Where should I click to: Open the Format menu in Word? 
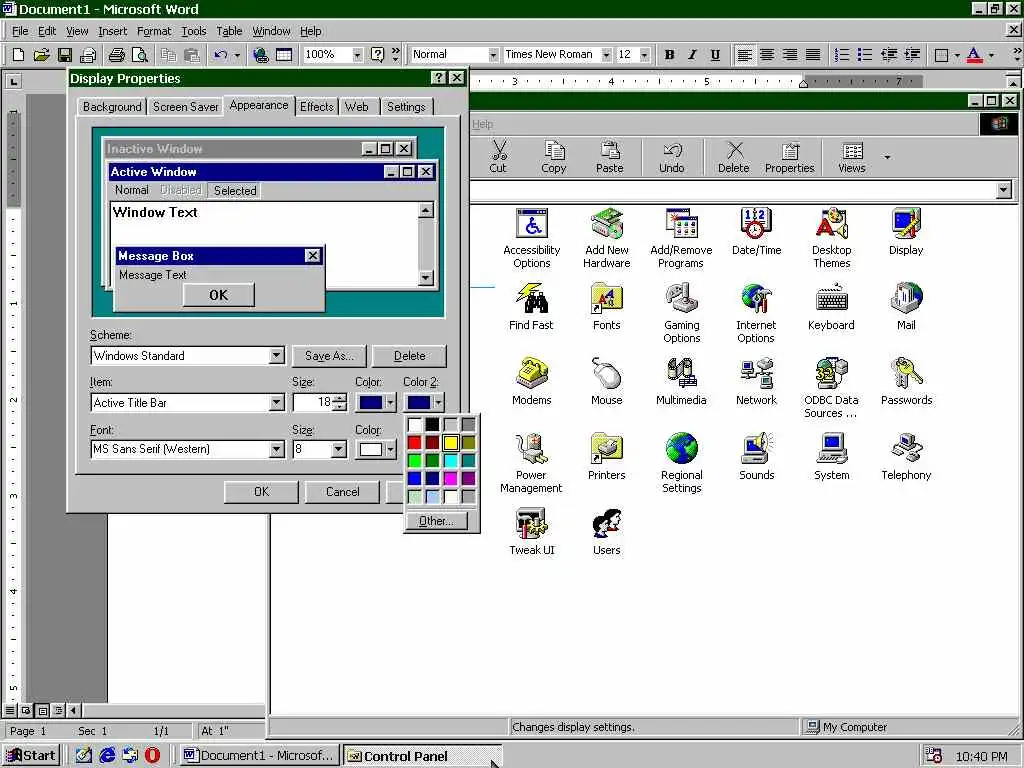pyautogui.click(x=153, y=31)
